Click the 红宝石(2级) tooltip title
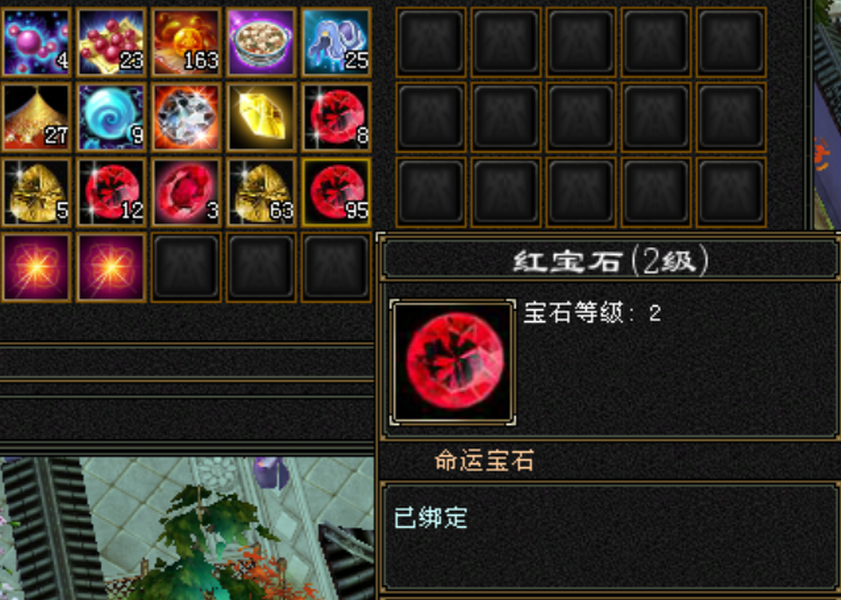Viewport: 841px width, 600px height. [x=611, y=261]
